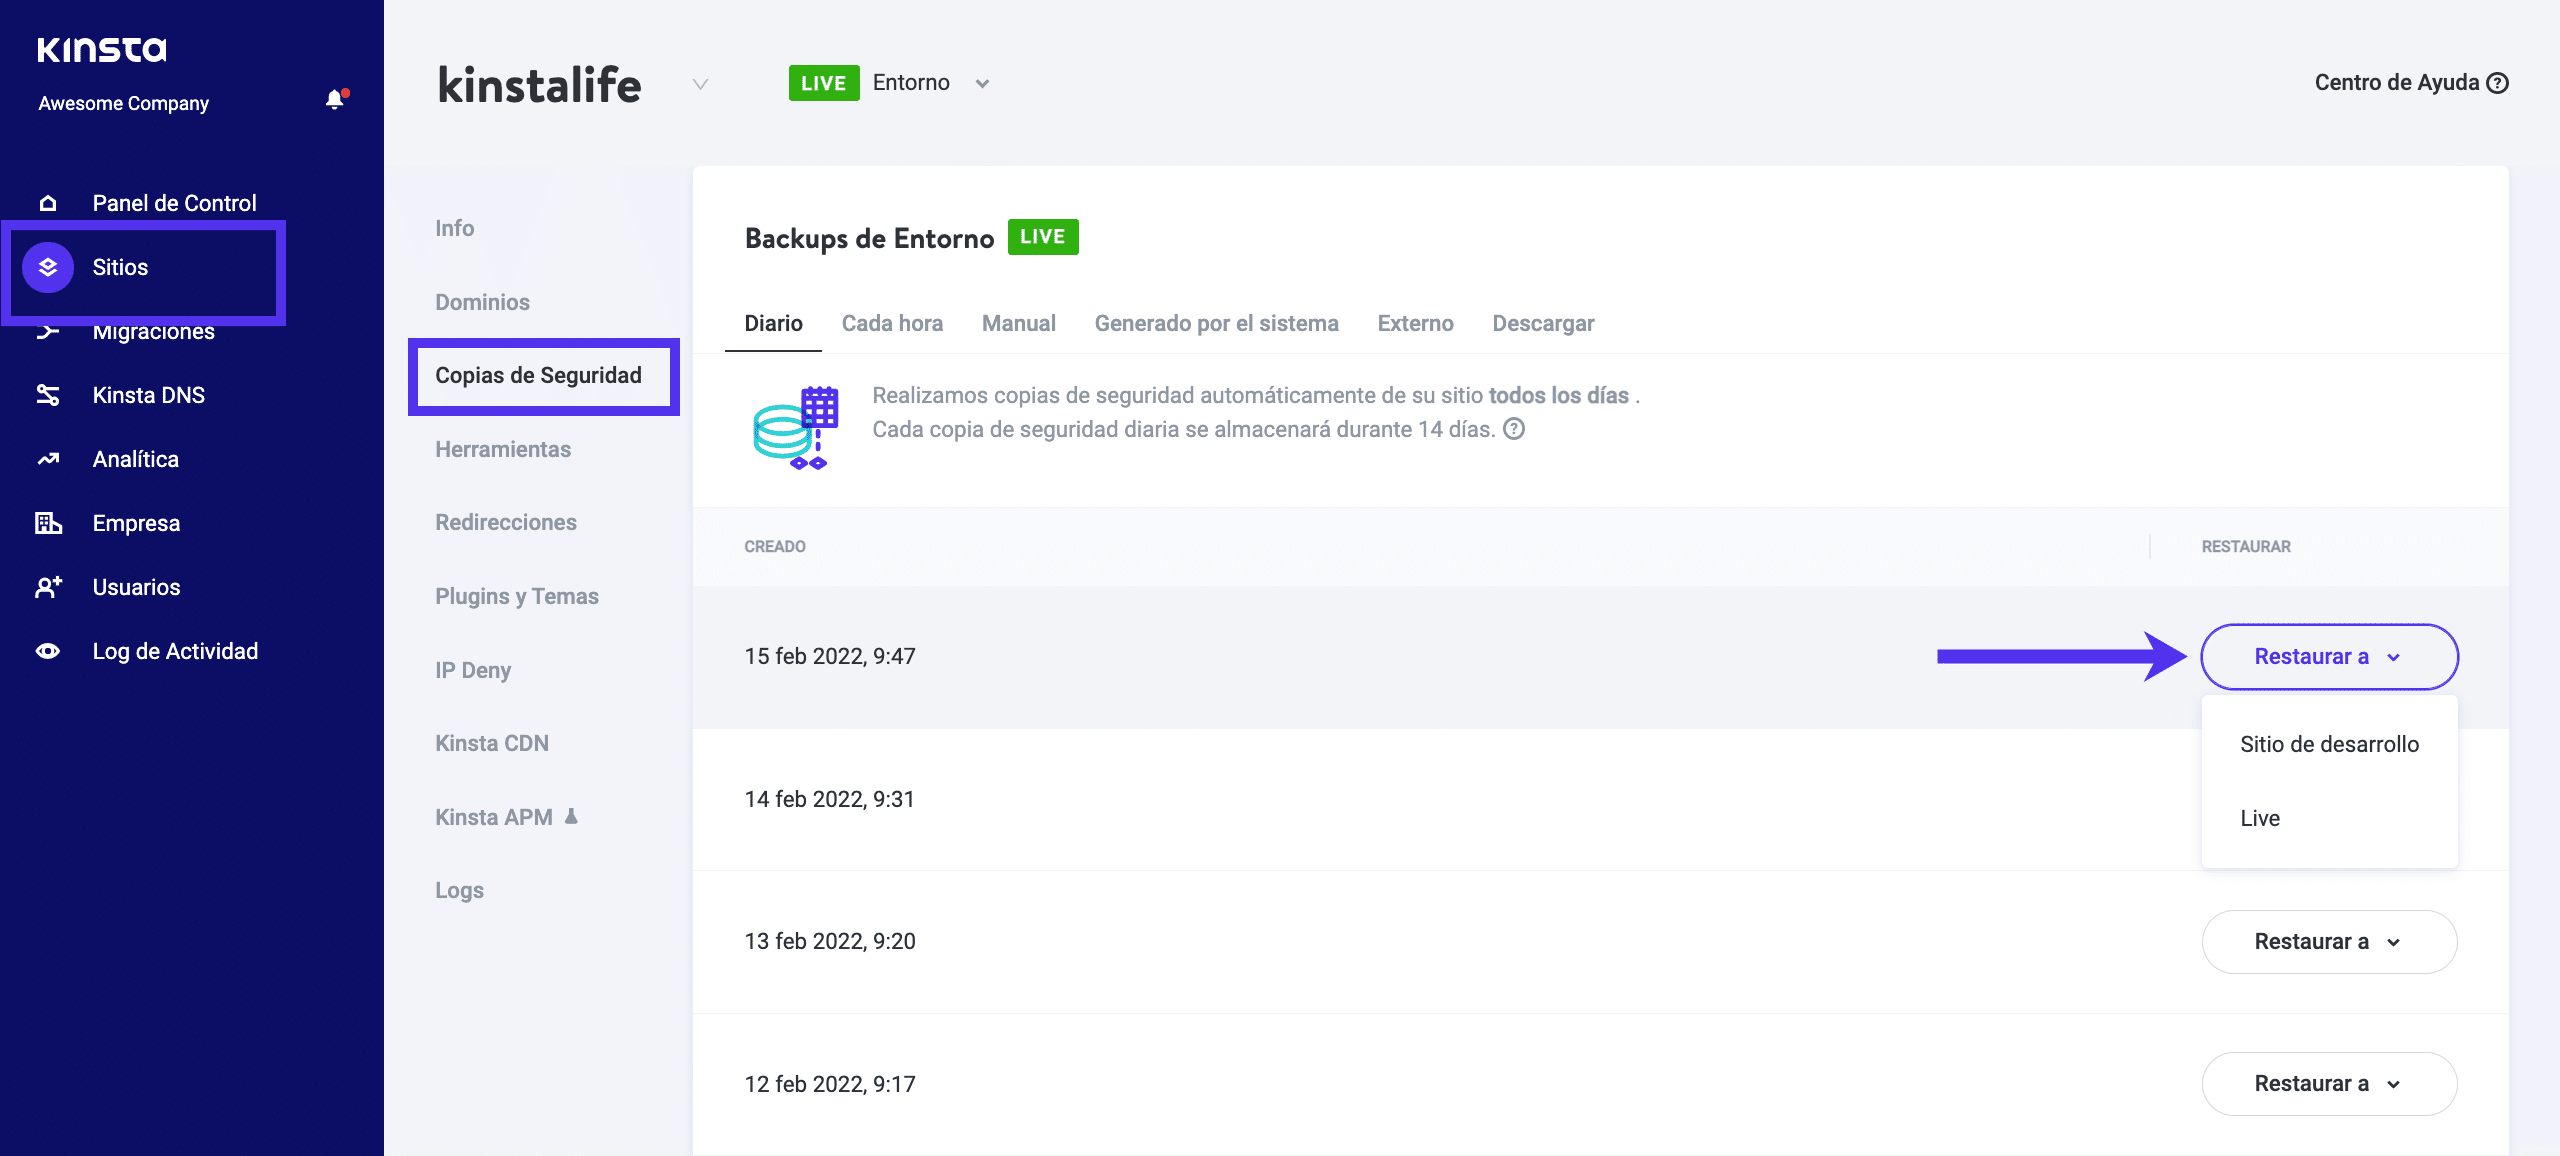
Task: Select Sitio de desarrollo restore option
Action: (x=2328, y=743)
